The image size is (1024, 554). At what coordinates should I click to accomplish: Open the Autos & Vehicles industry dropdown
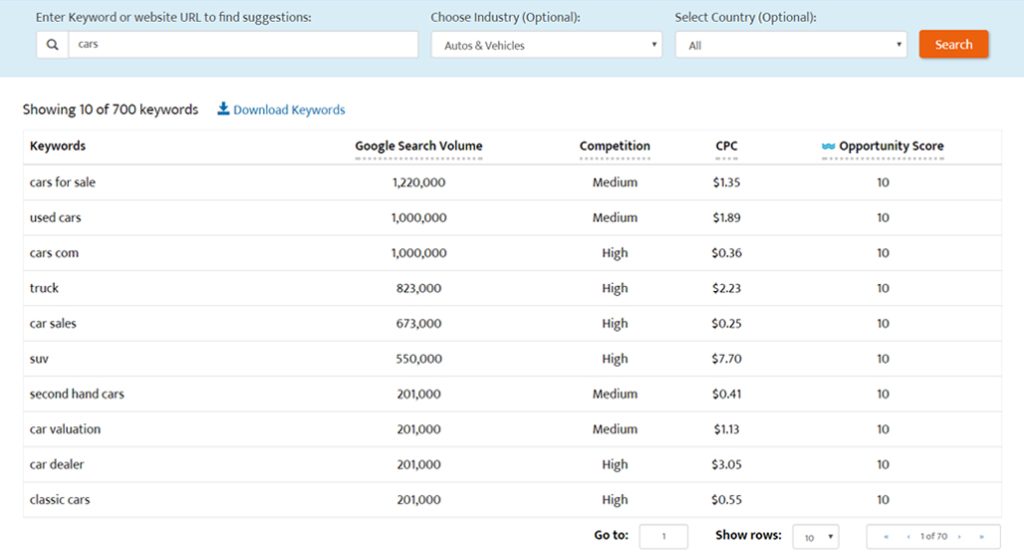[x=547, y=45]
